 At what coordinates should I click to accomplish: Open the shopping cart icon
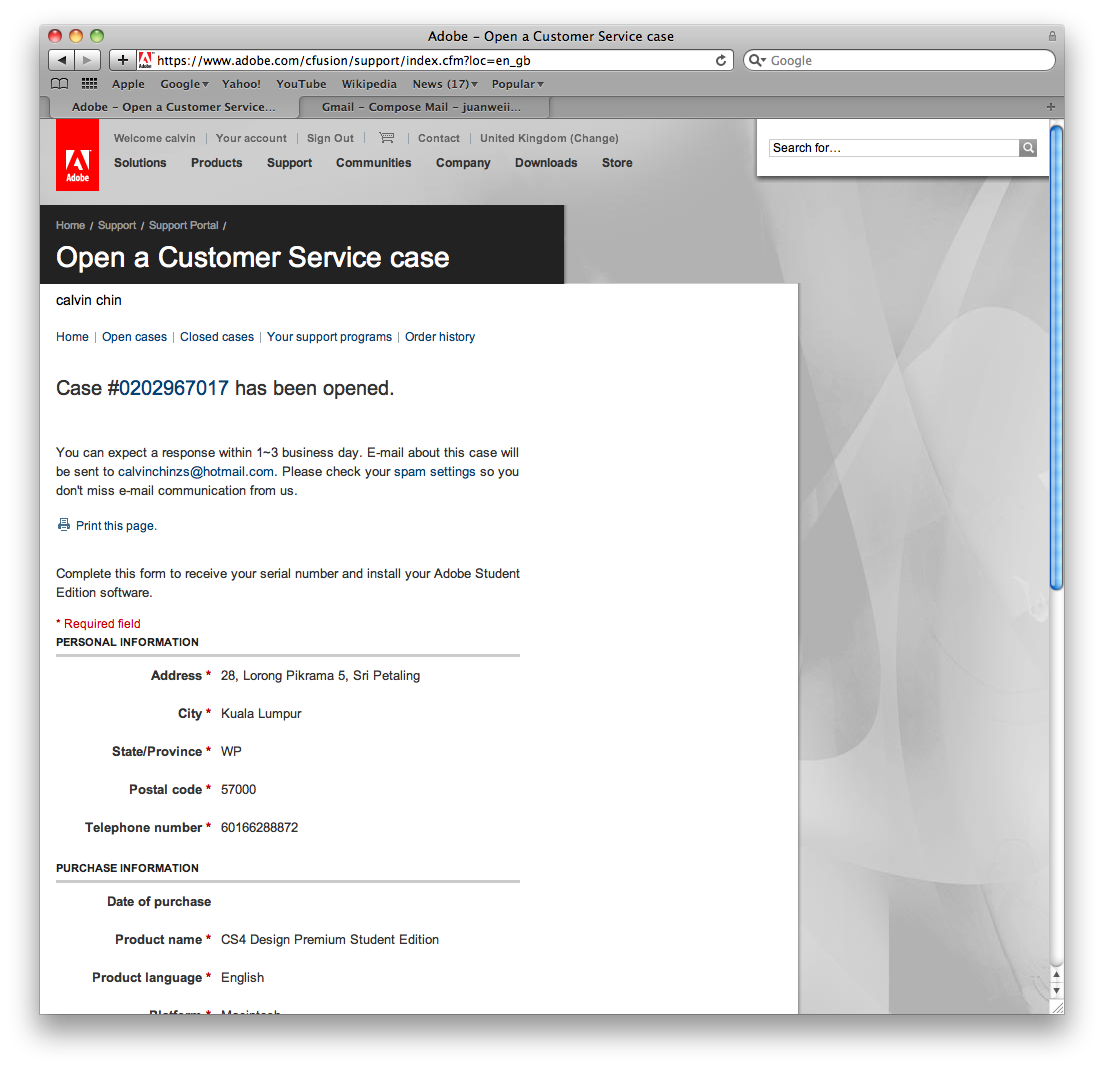point(387,137)
